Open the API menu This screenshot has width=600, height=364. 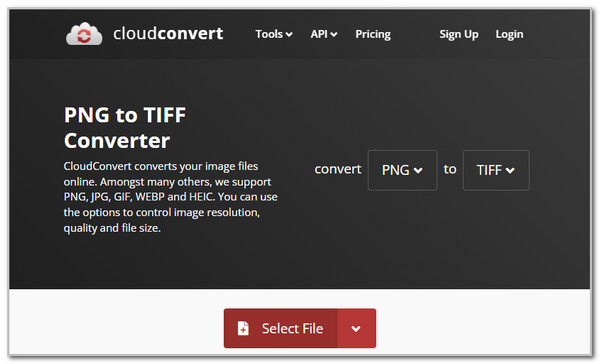[x=324, y=34]
